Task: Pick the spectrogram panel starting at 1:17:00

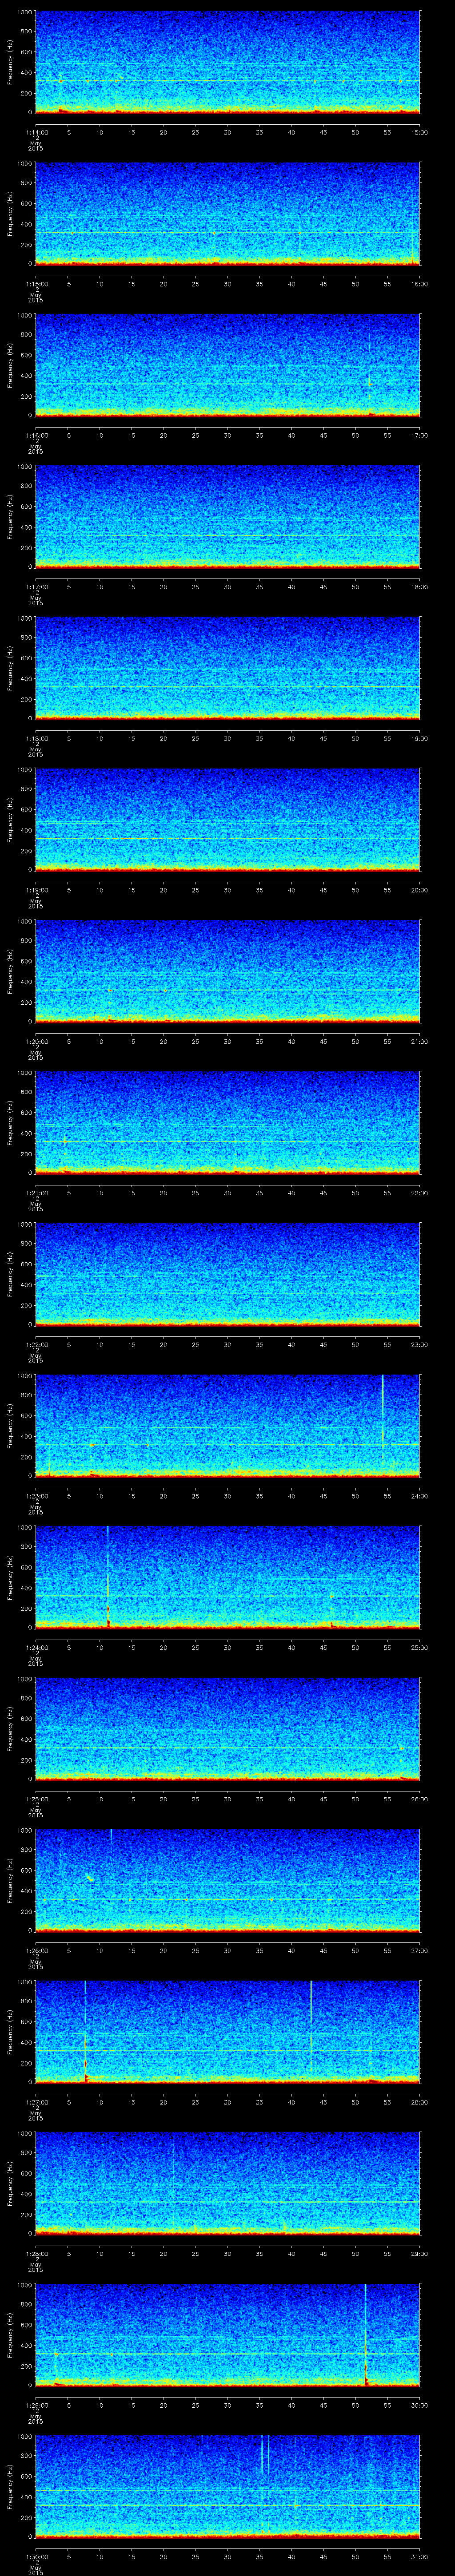Action: [228, 516]
